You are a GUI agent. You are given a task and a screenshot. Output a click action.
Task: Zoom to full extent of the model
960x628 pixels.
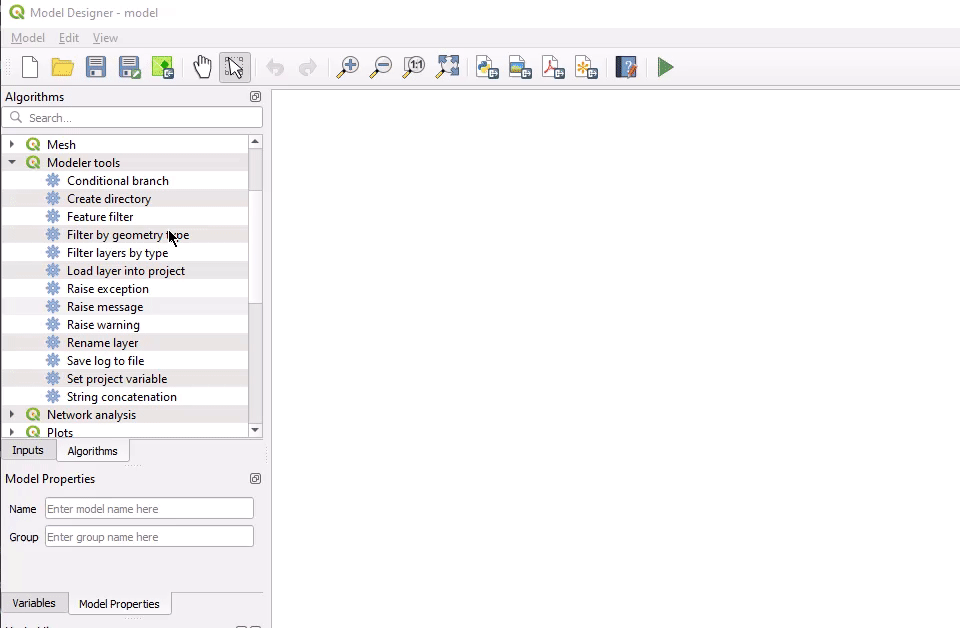pos(447,67)
